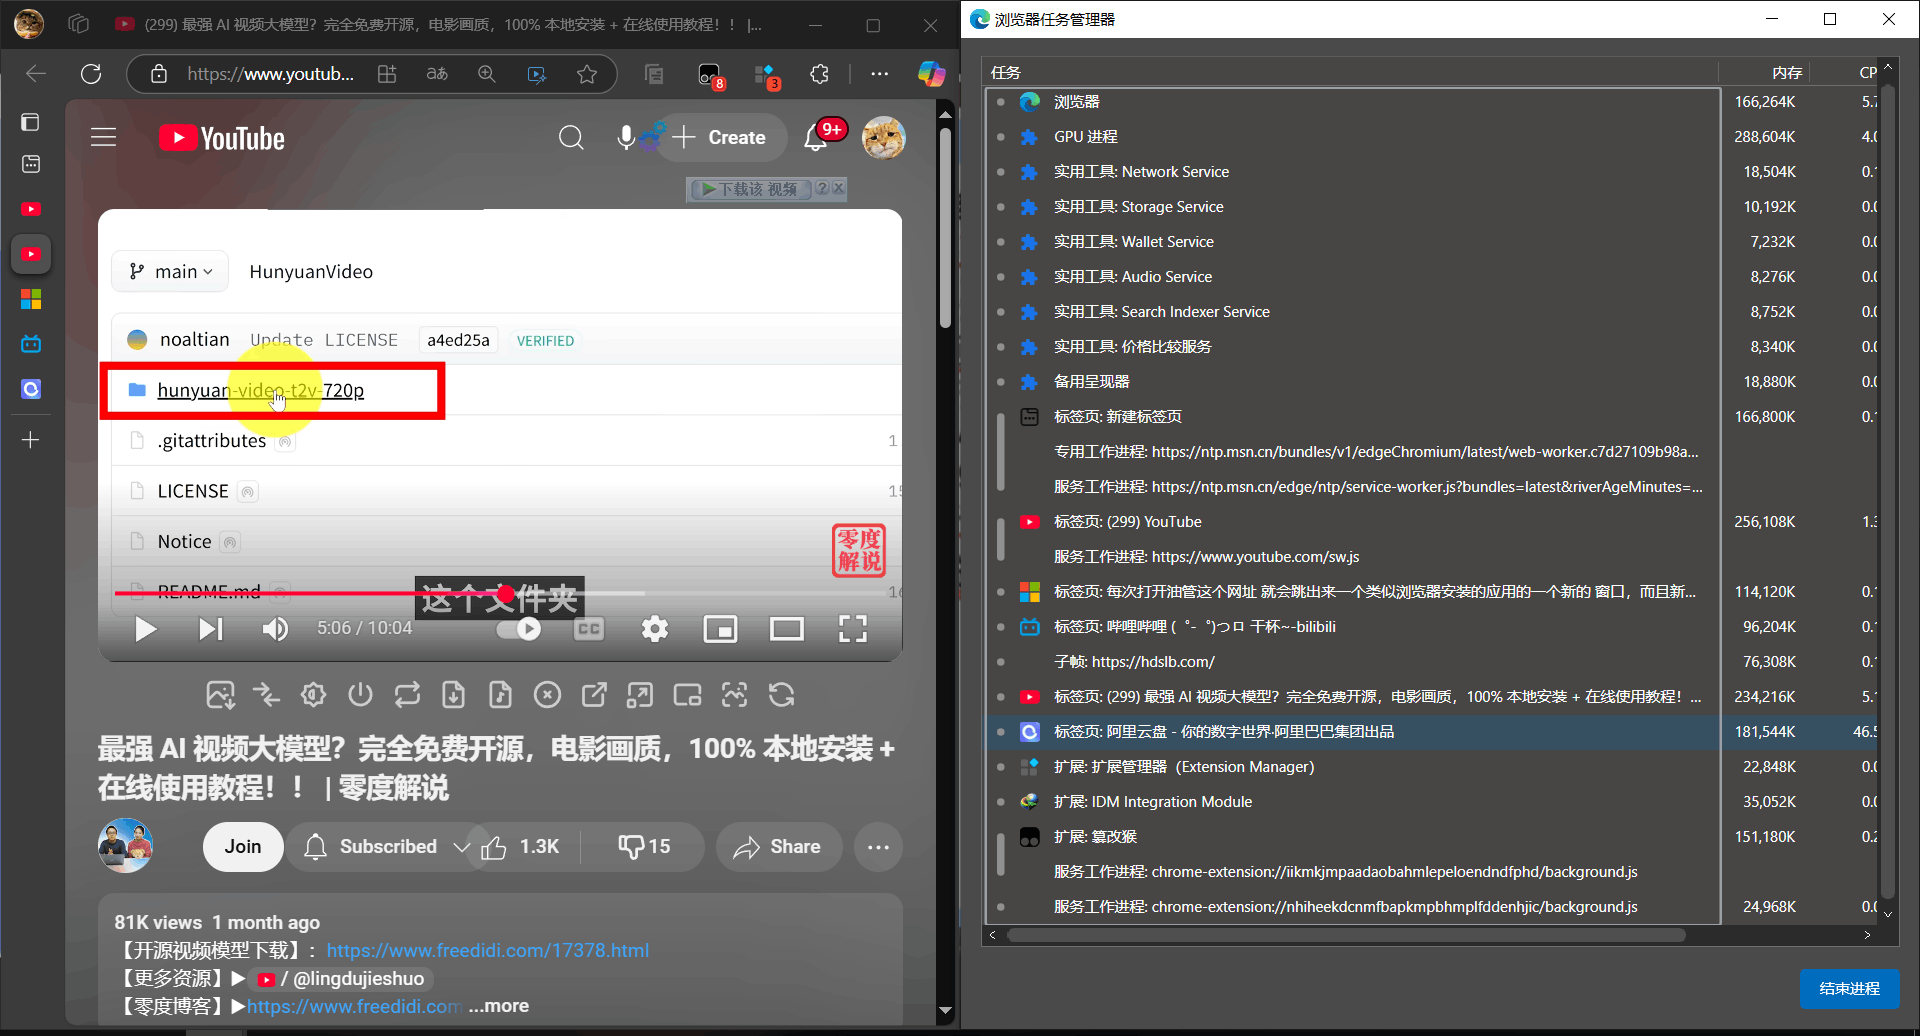Open YouTube notifications bell
Viewport: 1920px width, 1036px height.
816,138
